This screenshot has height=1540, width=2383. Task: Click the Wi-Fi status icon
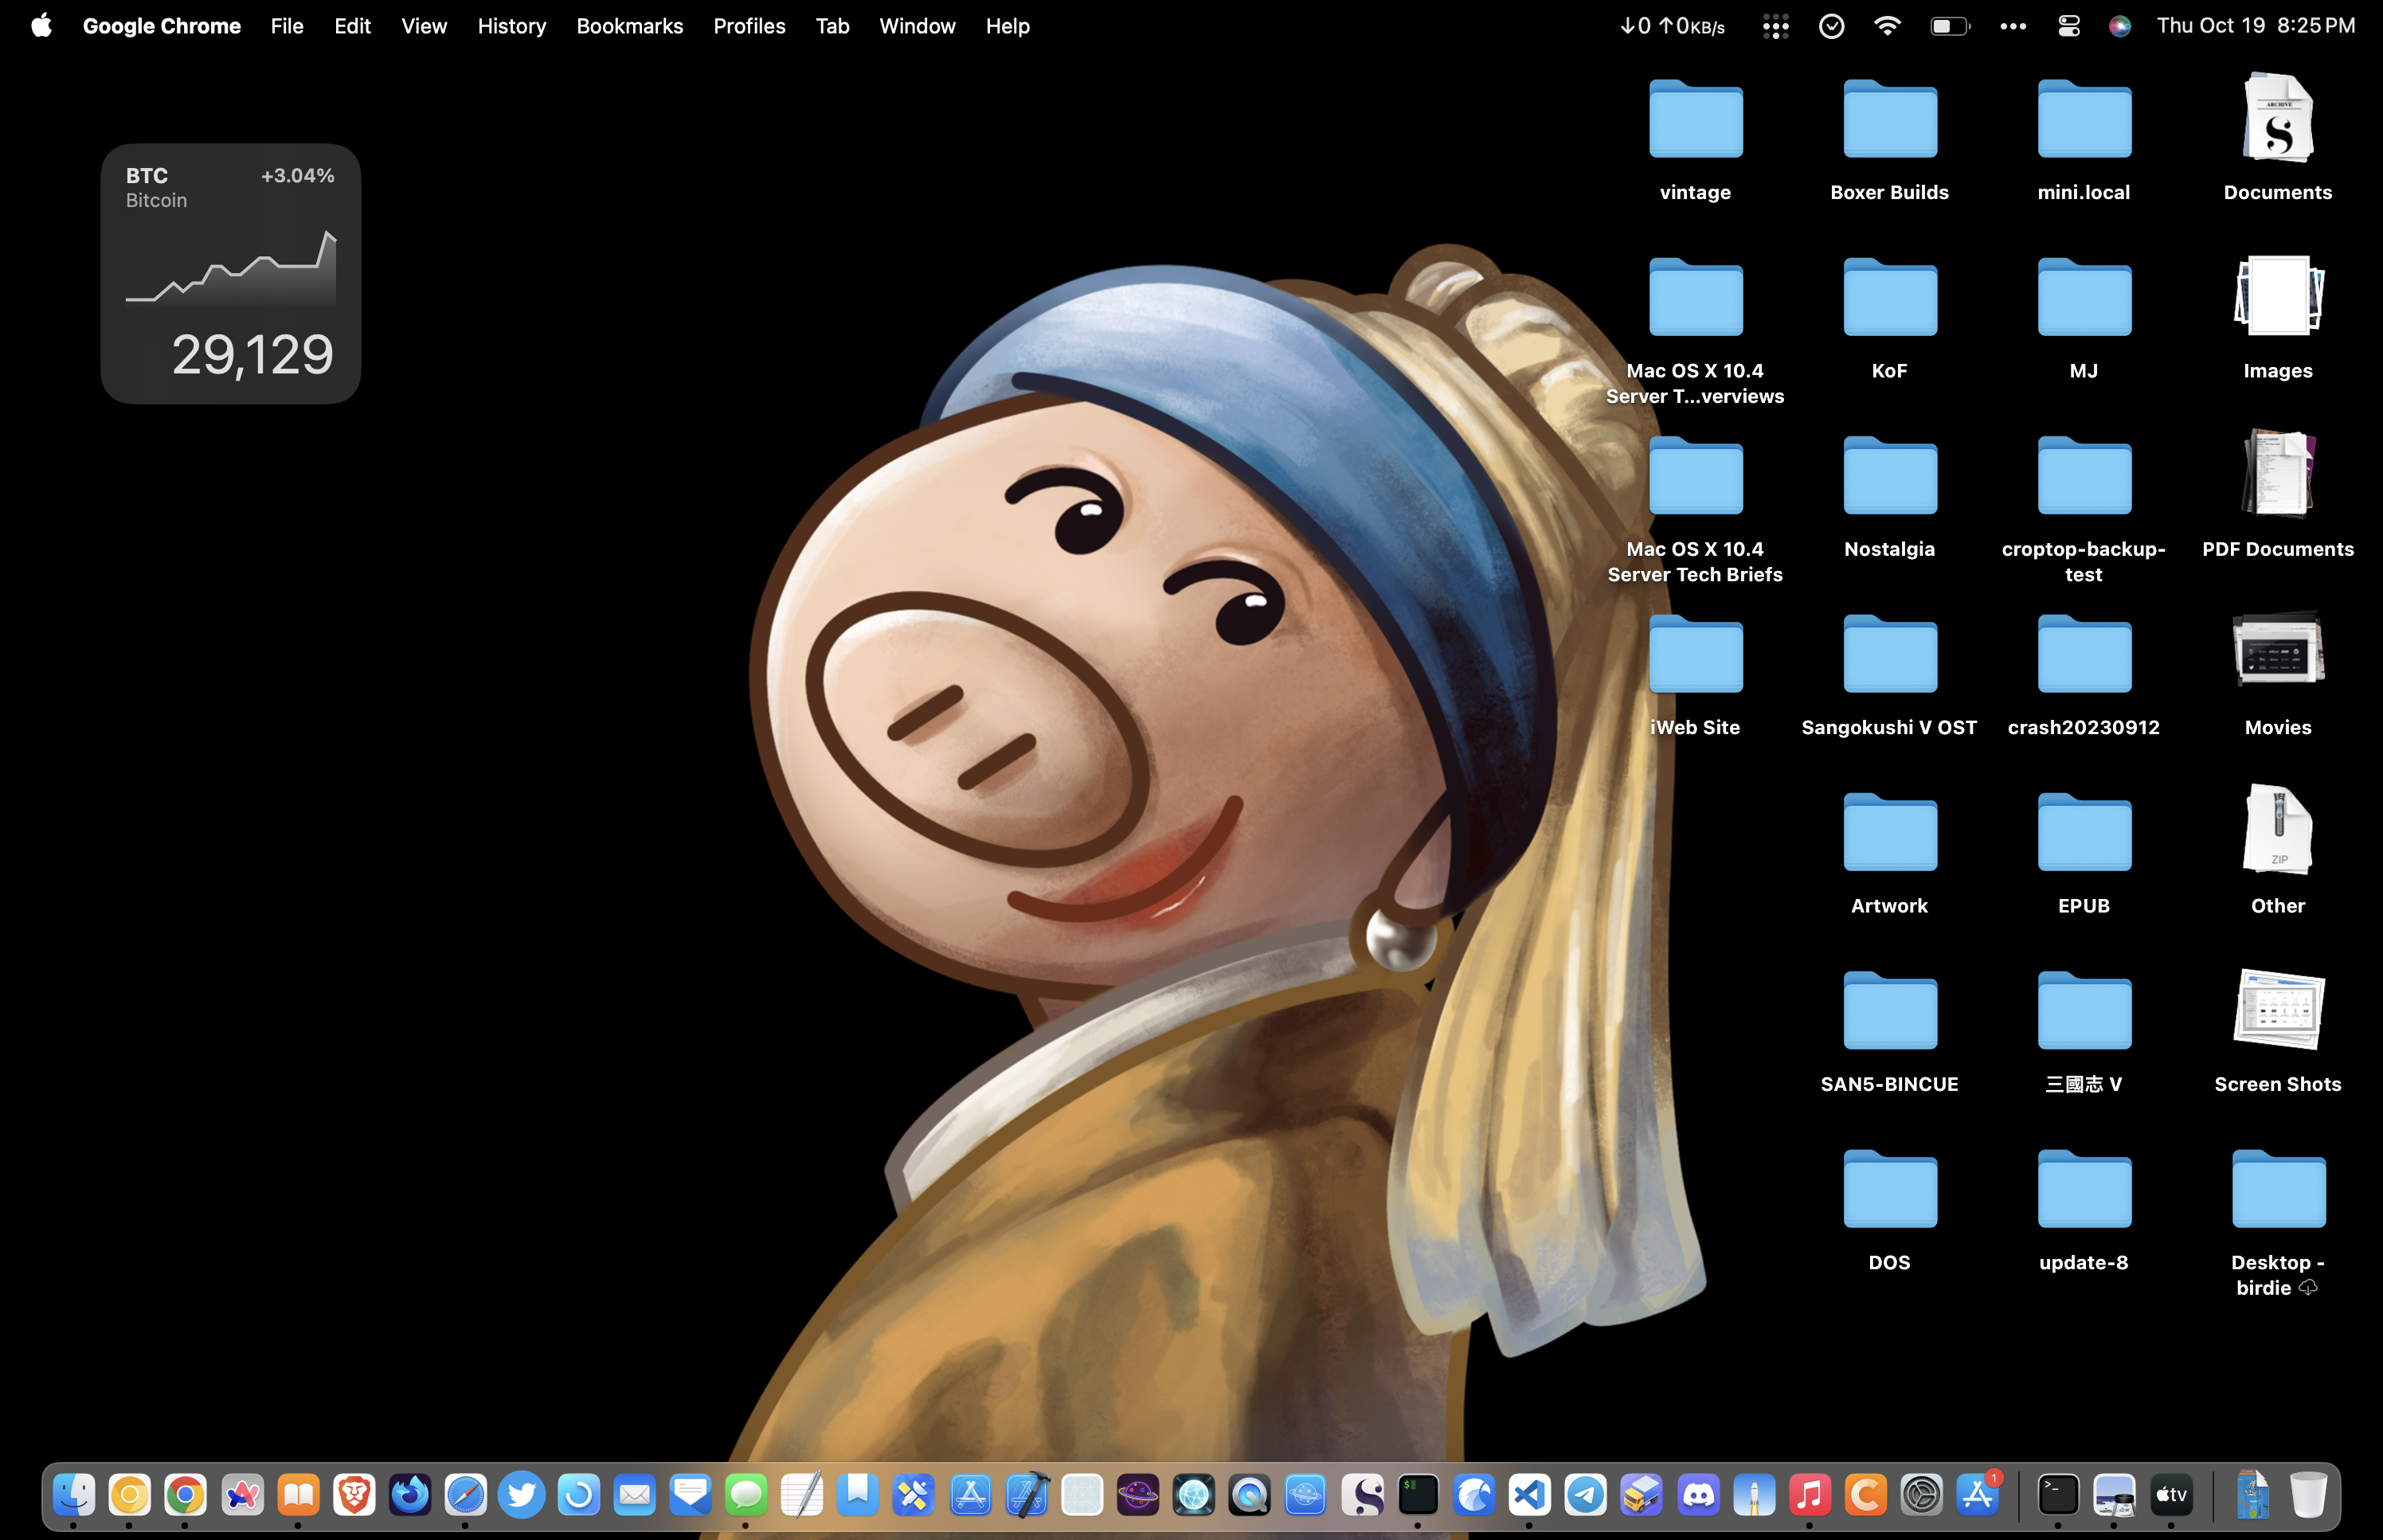[x=1886, y=26]
